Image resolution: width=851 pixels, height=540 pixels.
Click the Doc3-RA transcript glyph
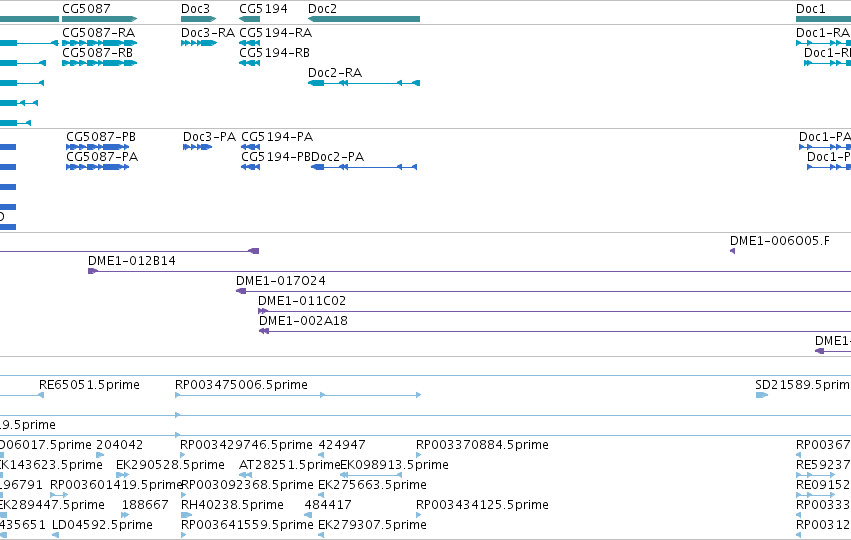[x=199, y=43]
